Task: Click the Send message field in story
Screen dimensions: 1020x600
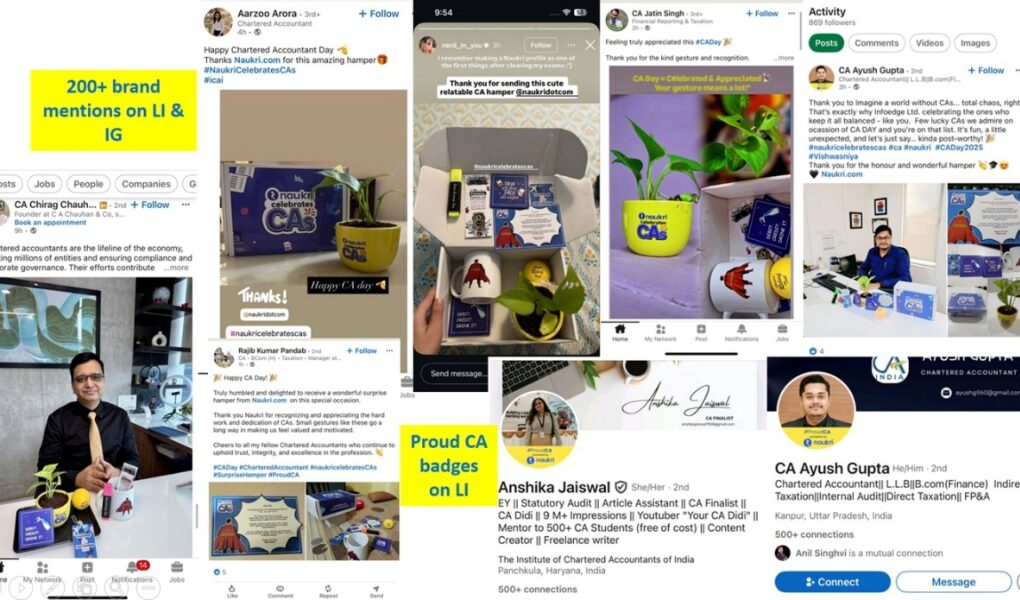Action: pos(457,374)
